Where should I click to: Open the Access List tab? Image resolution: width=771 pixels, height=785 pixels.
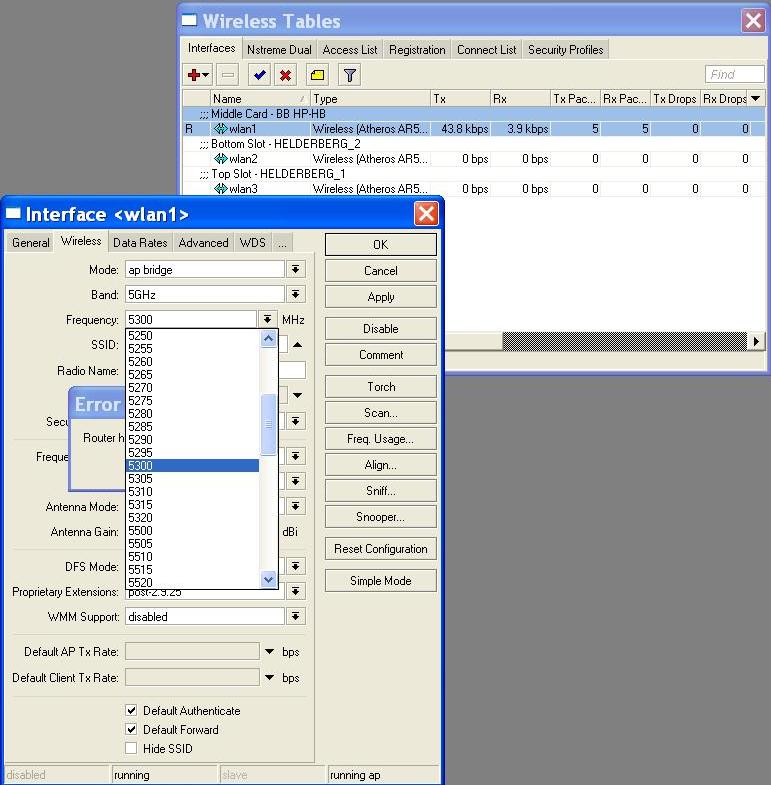click(350, 50)
